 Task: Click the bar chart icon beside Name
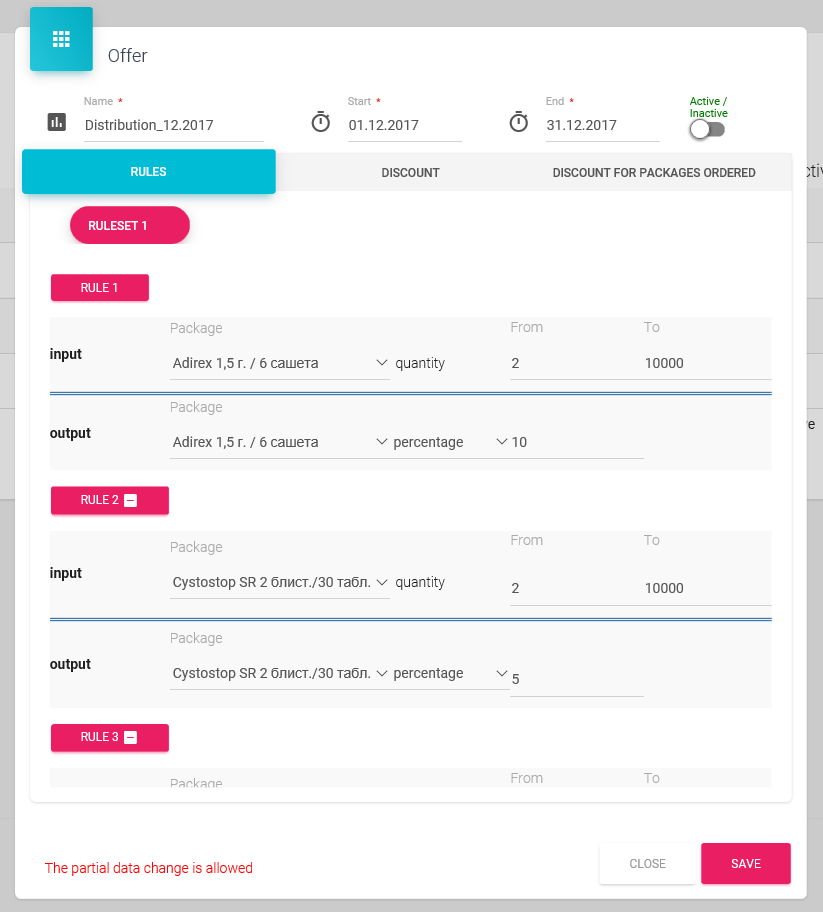[57, 122]
